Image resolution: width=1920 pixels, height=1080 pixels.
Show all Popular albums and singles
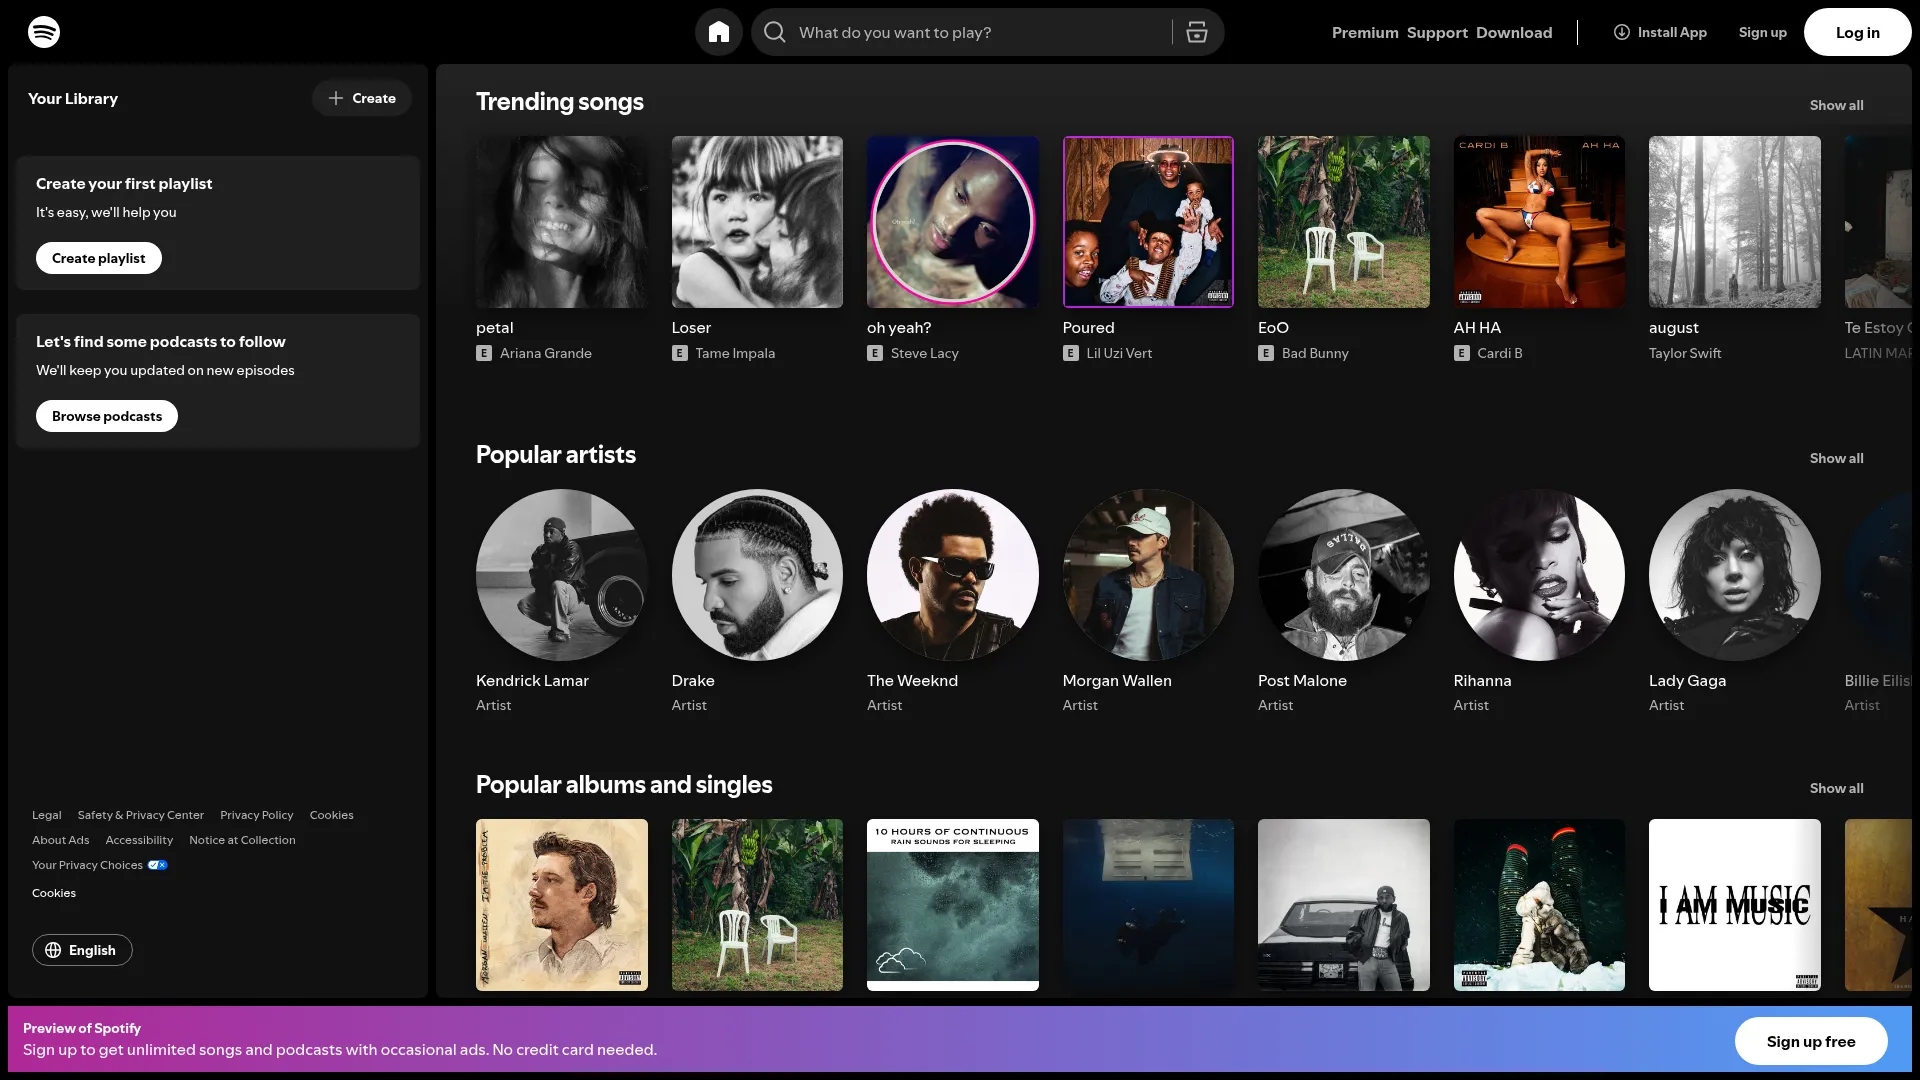click(x=1836, y=788)
